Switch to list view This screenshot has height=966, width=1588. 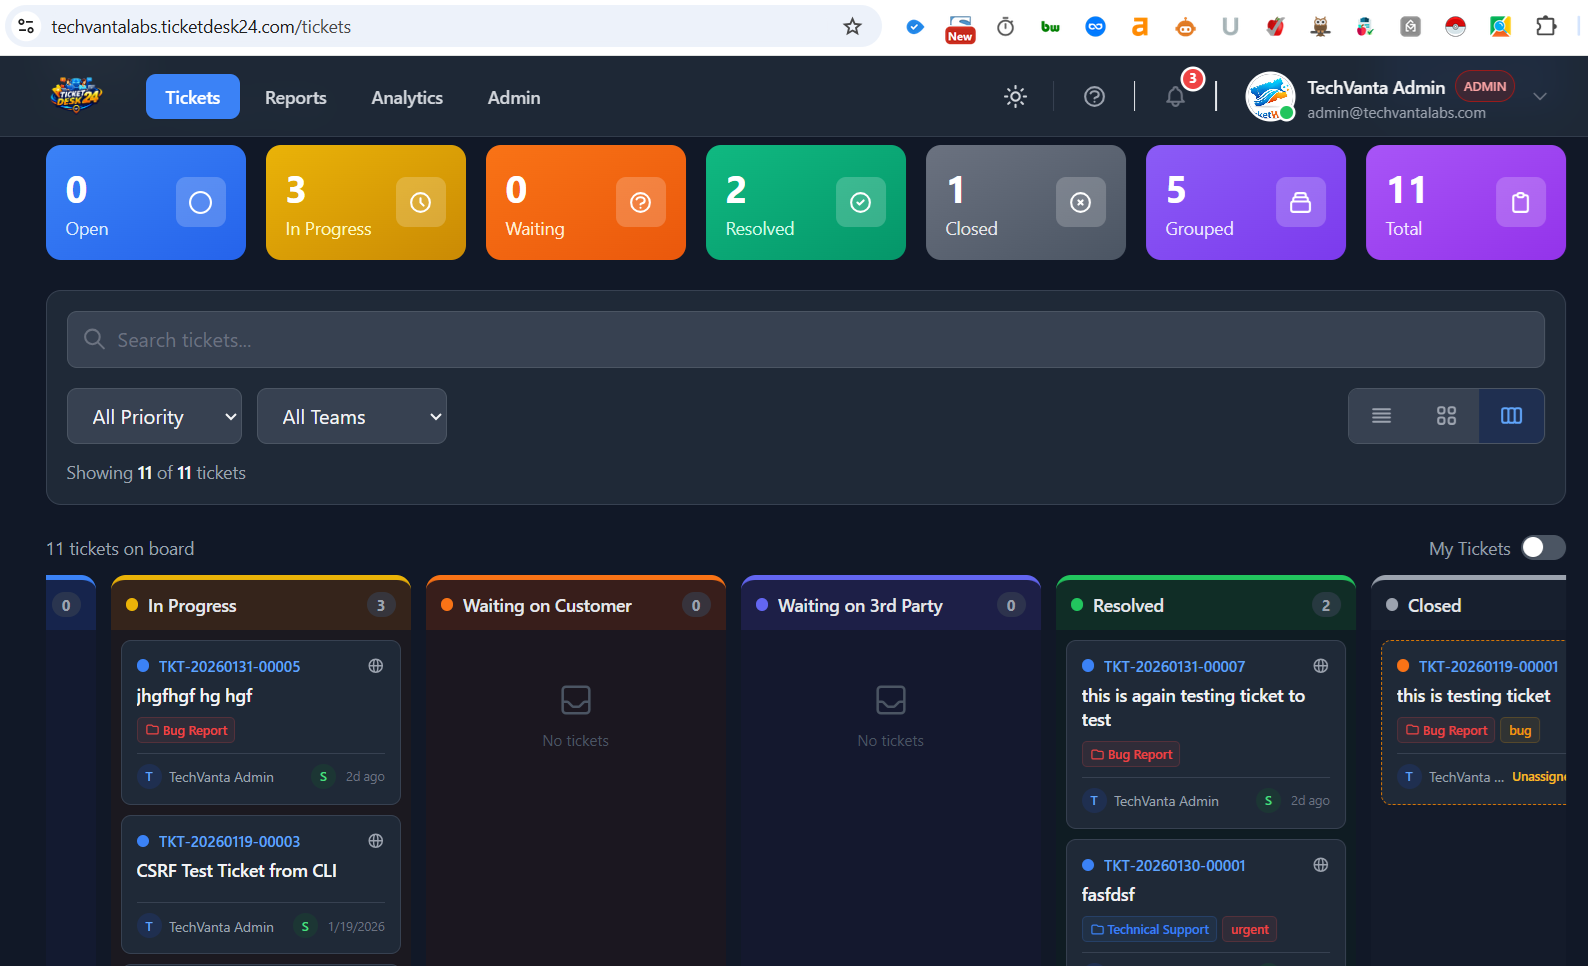pos(1381,416)
